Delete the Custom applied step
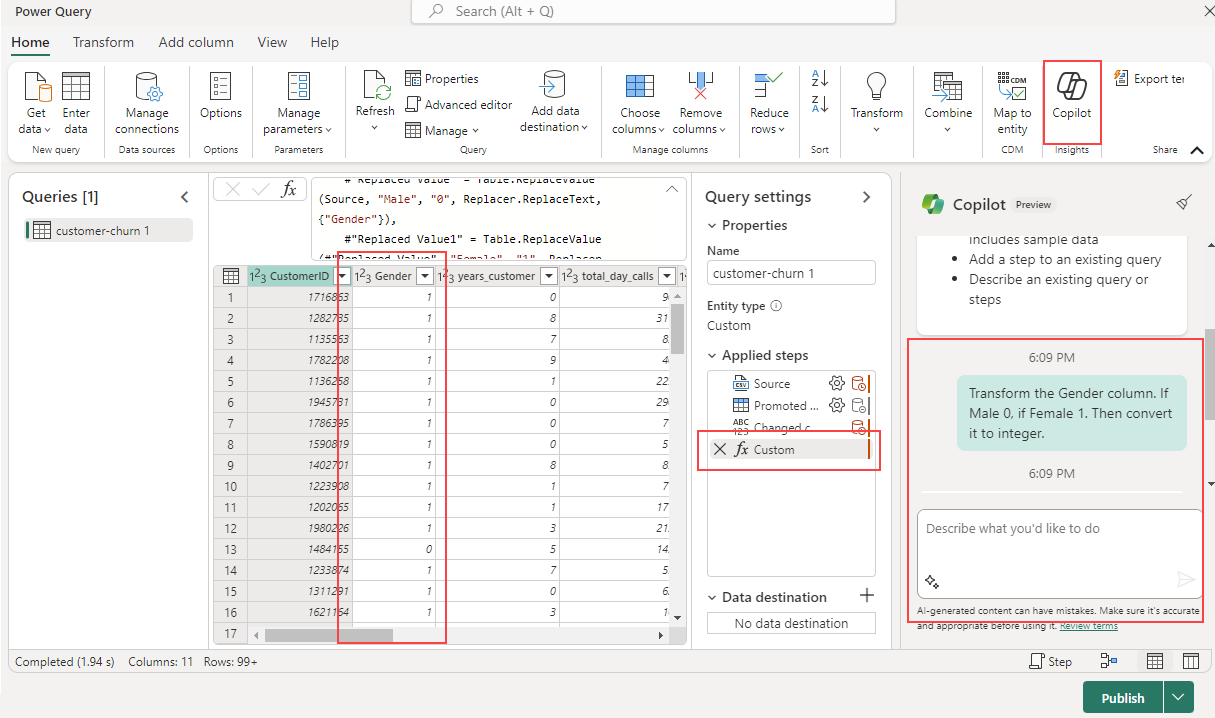 tap(720, 450)
